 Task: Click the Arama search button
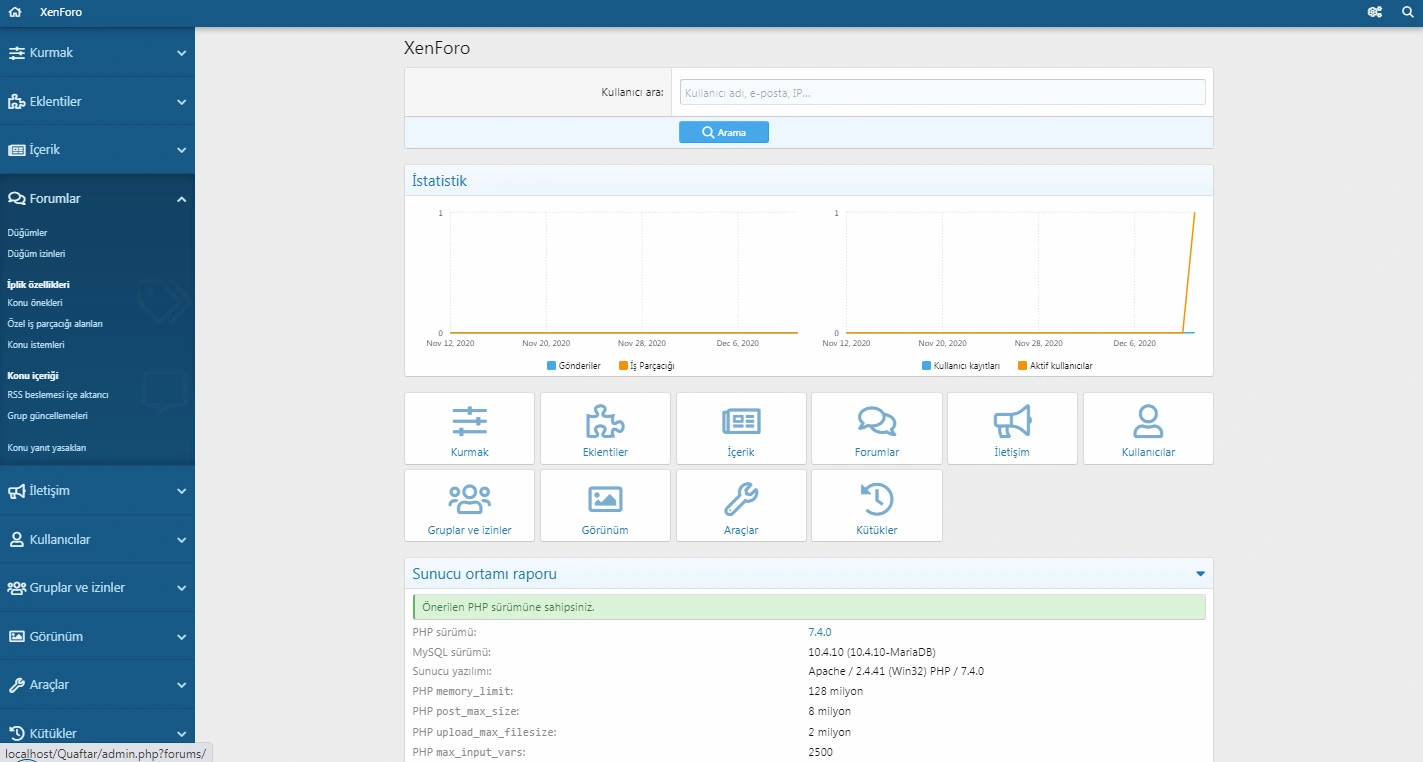724,132
